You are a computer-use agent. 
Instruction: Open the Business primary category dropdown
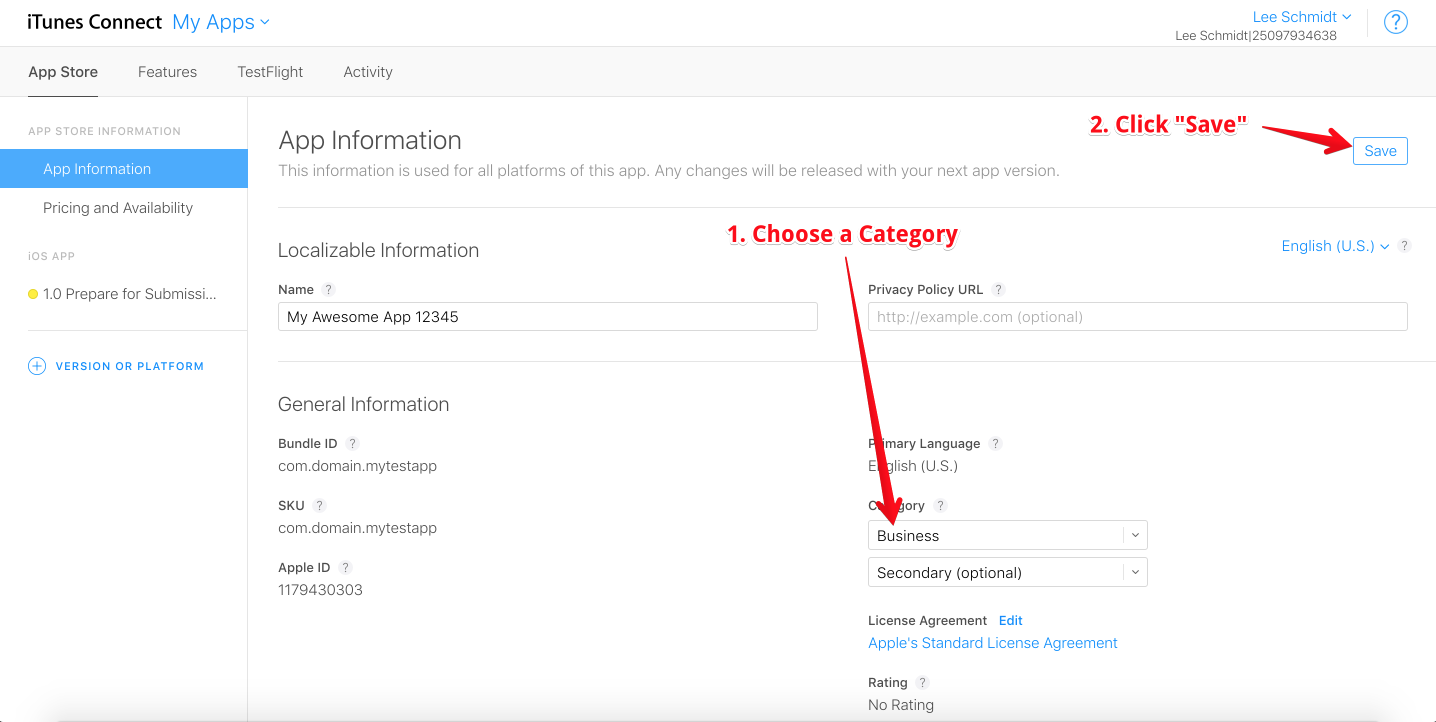coord(1008,535)
